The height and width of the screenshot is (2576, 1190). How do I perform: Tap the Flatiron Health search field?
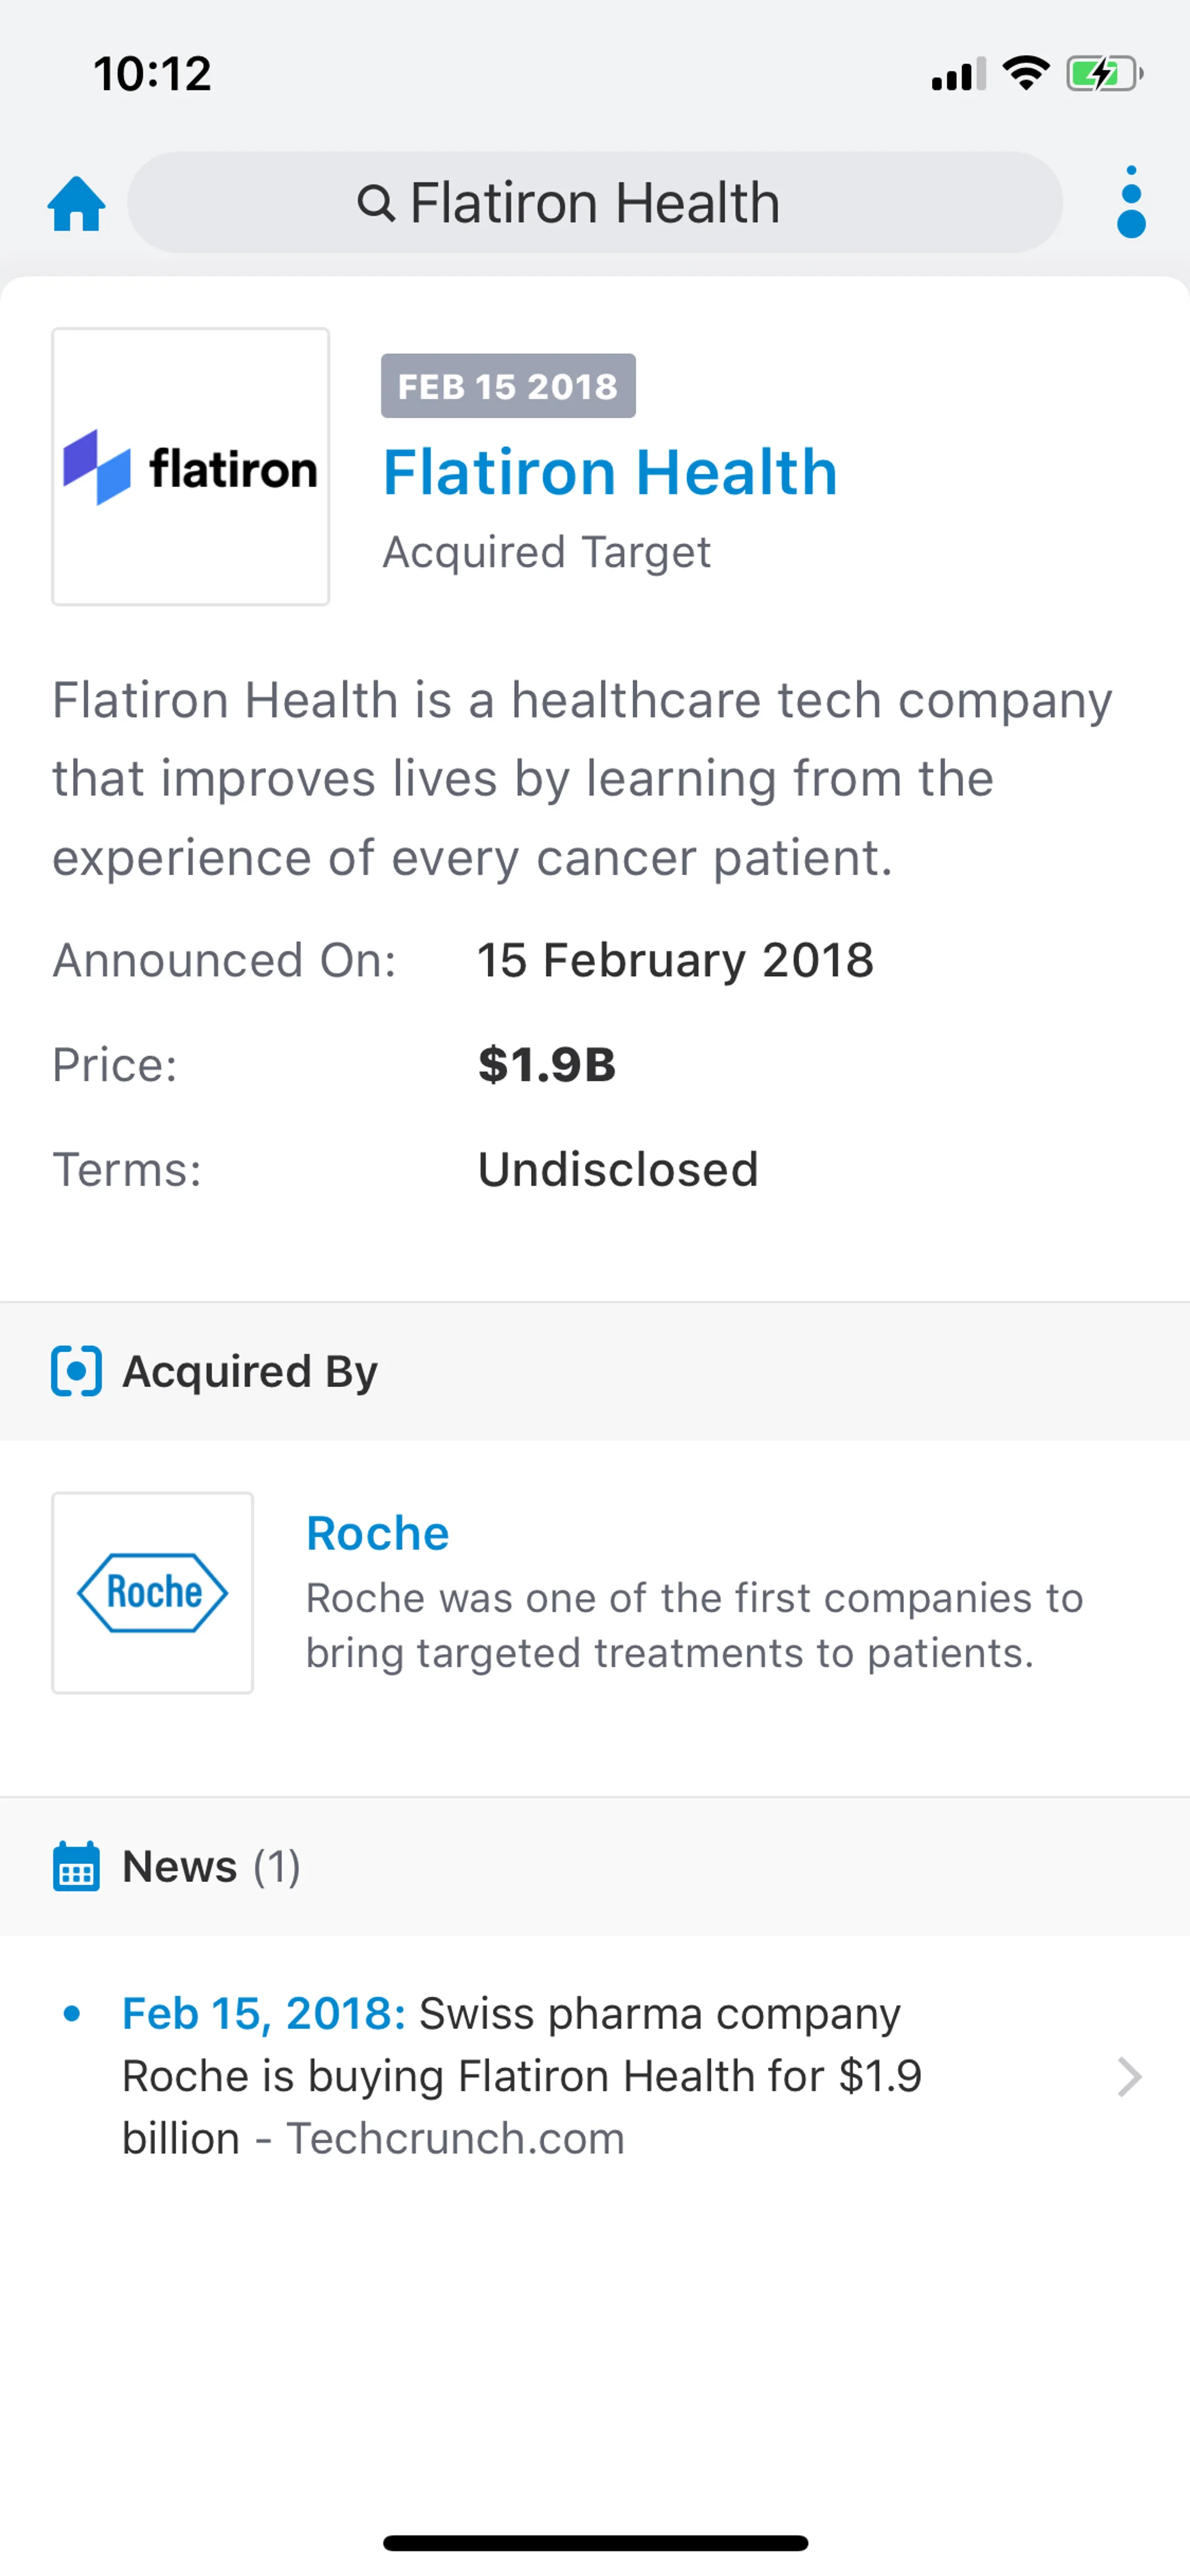594,203
